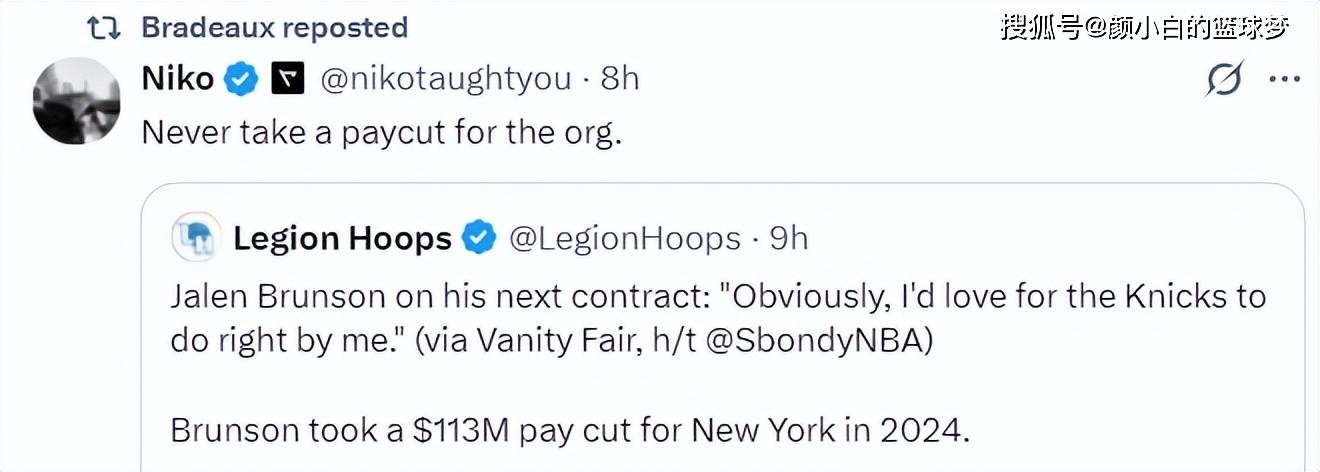1320x472 pixels.
Task: Open the three-dot more options menu
Action: coord(1284,80)
